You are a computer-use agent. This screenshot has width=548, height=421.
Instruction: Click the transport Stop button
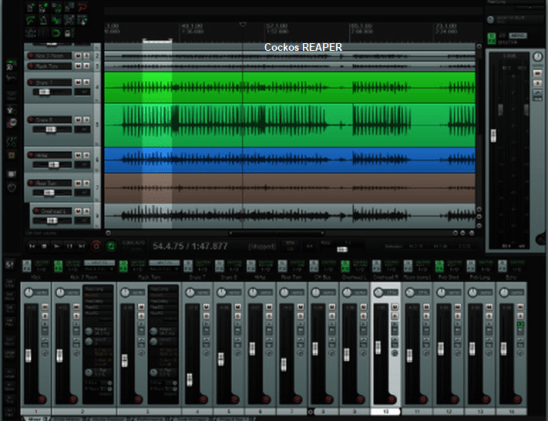[44, 246]
